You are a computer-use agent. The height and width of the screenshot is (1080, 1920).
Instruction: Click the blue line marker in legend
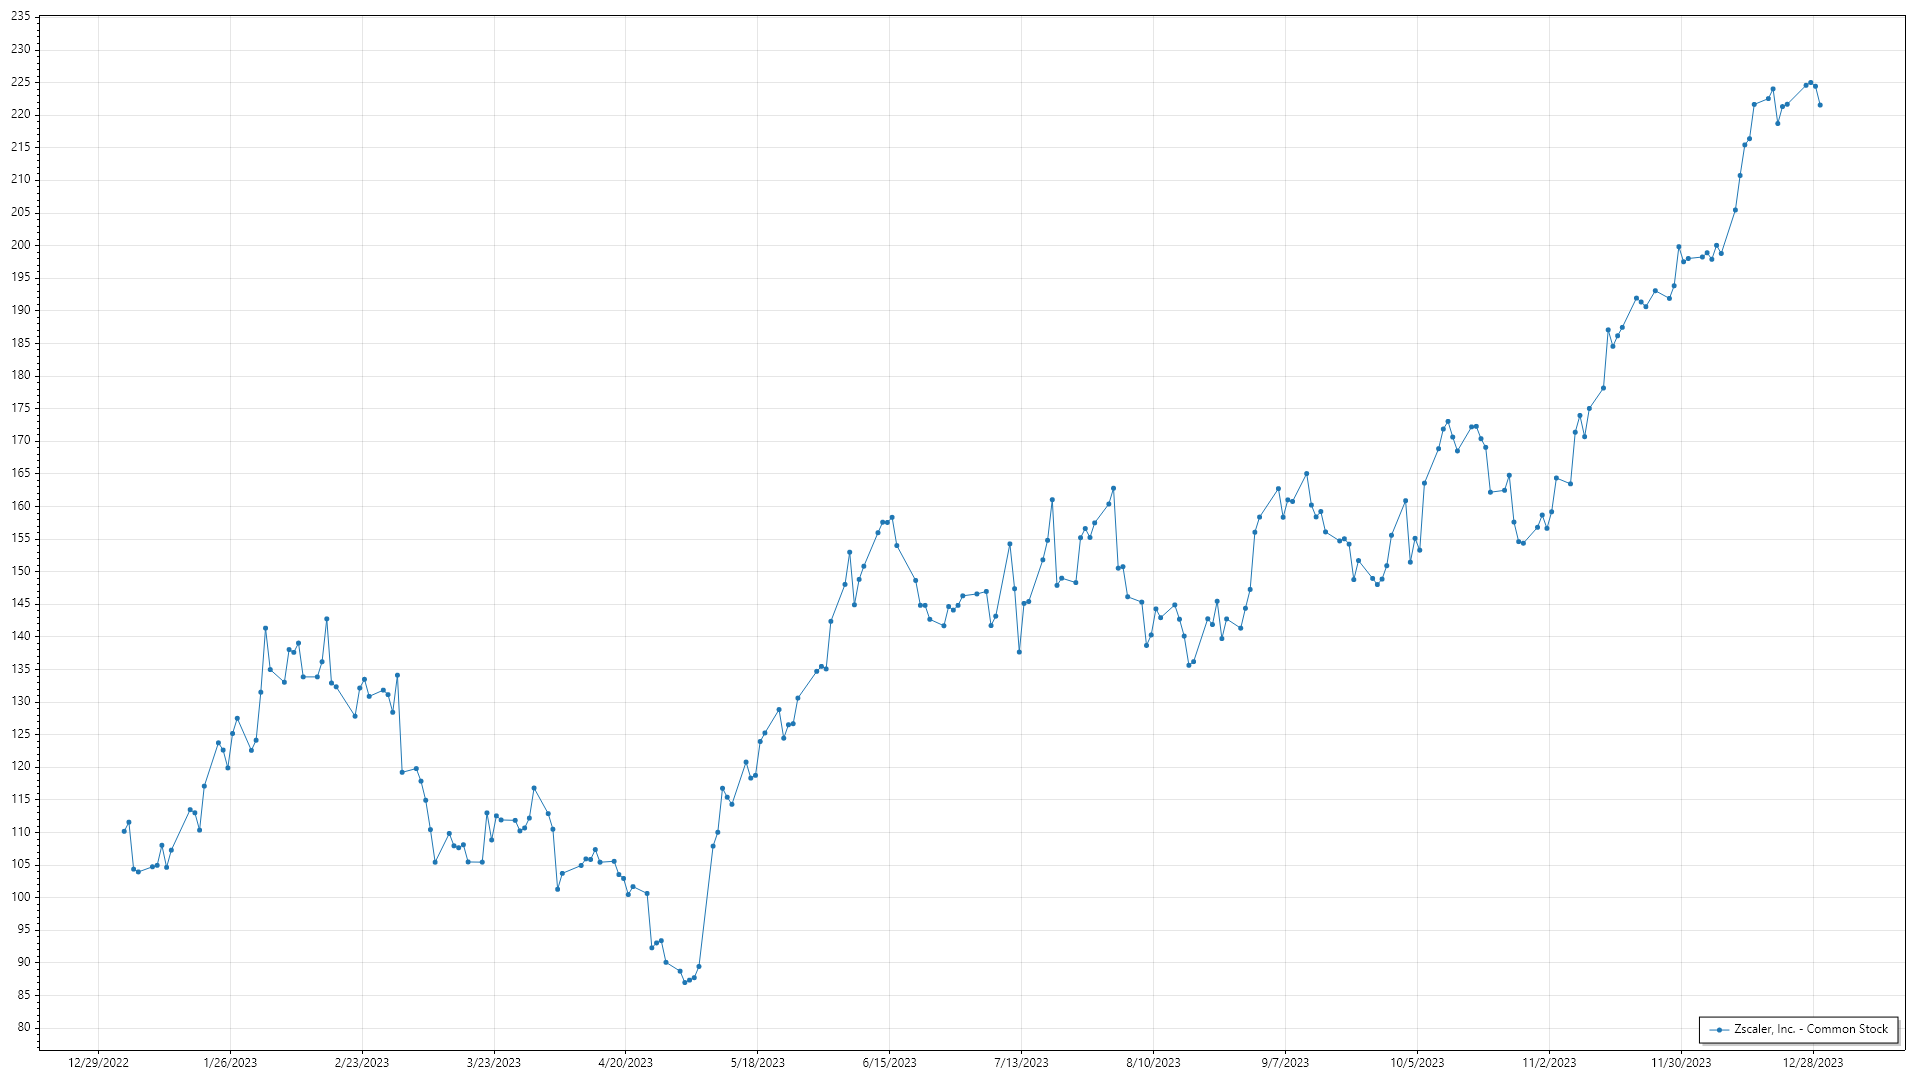pos(1720,1029)
